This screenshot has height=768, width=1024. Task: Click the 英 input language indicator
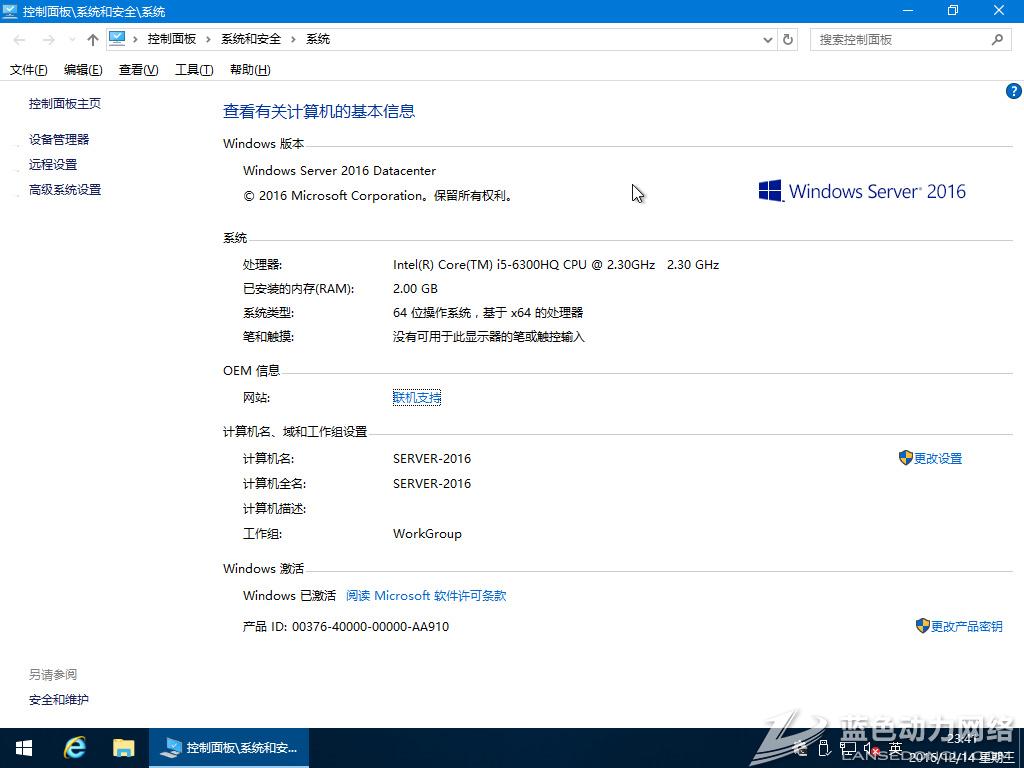(x=895, y=748)
